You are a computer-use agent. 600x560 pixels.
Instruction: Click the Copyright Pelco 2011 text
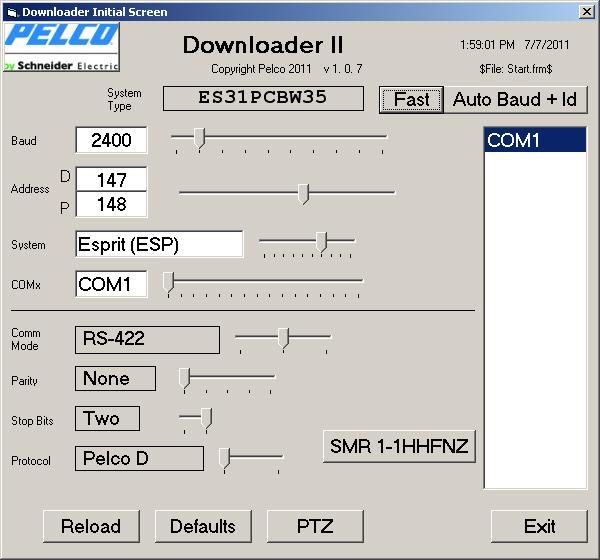(x=261, y=69)
